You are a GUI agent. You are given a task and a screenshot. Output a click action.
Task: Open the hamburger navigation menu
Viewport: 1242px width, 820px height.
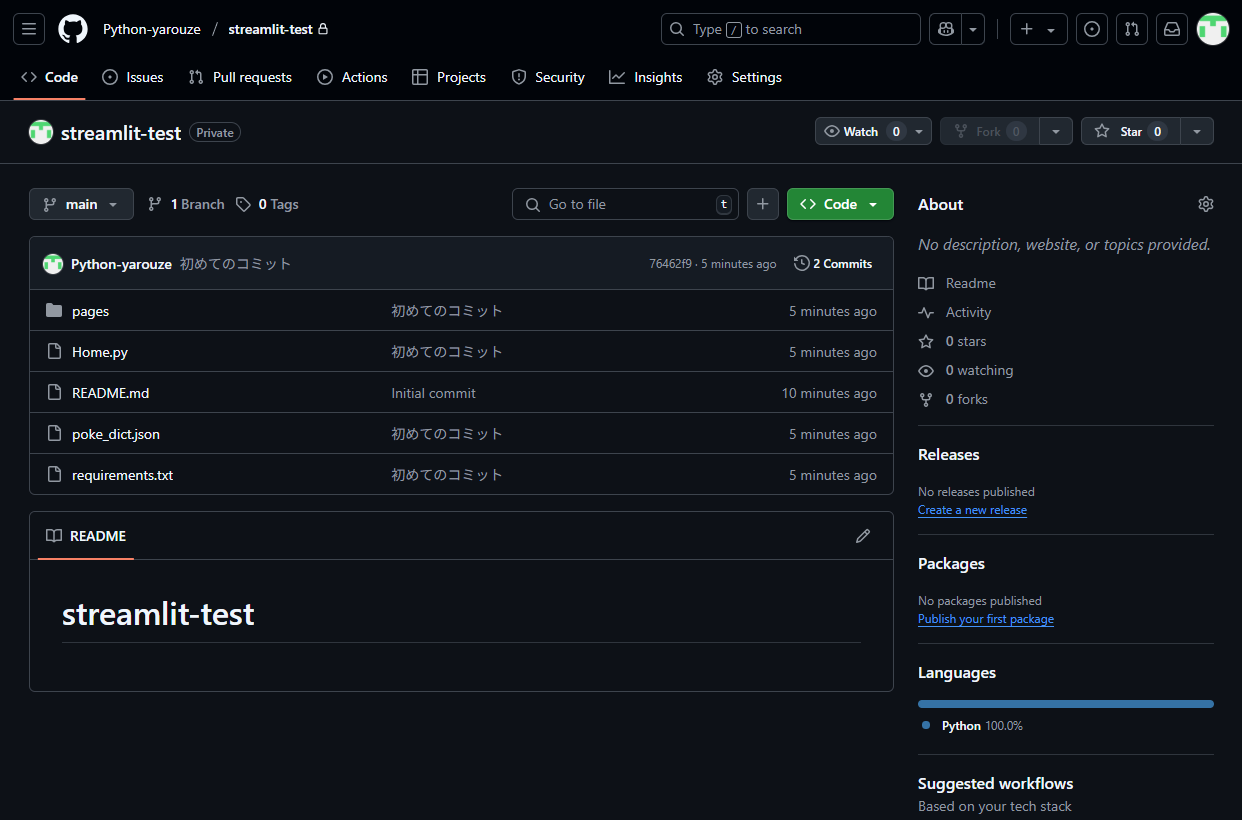tap(29, 29)
